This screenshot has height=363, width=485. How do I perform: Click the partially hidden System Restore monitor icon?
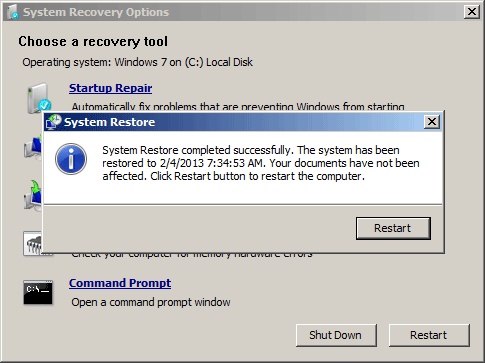pos(33,148)
